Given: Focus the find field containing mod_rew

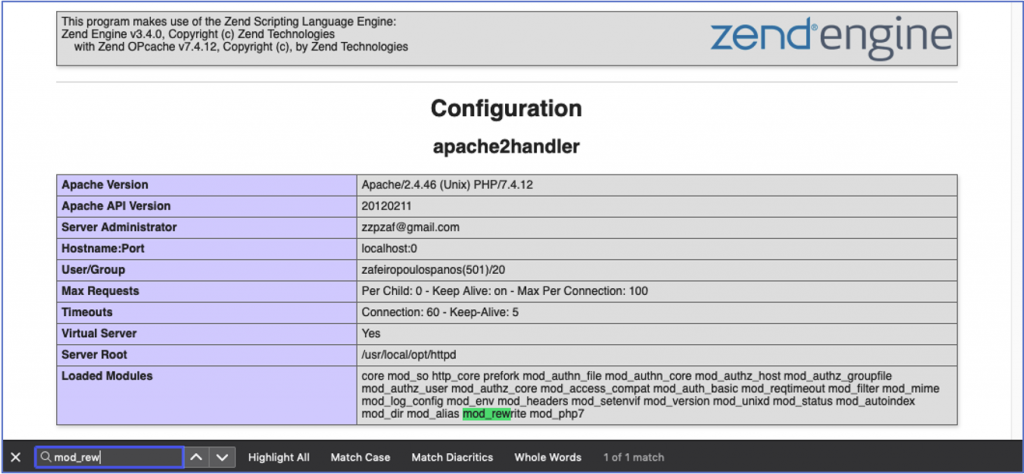Looking at the screenshot, I should click(109, 457).
